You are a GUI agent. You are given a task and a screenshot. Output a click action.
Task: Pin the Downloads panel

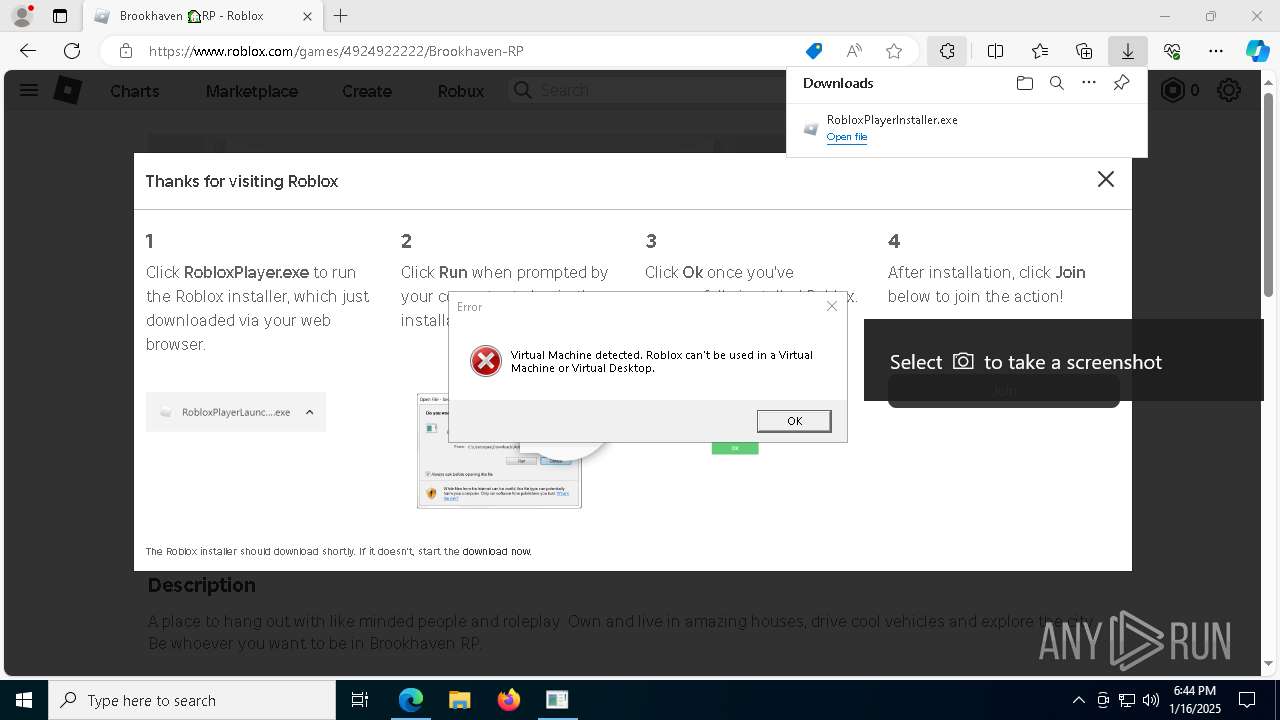click(1121, 83)
